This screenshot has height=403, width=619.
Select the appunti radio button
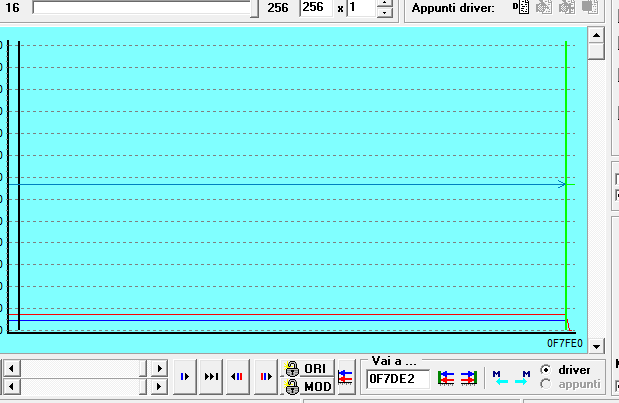coord(546,384)
